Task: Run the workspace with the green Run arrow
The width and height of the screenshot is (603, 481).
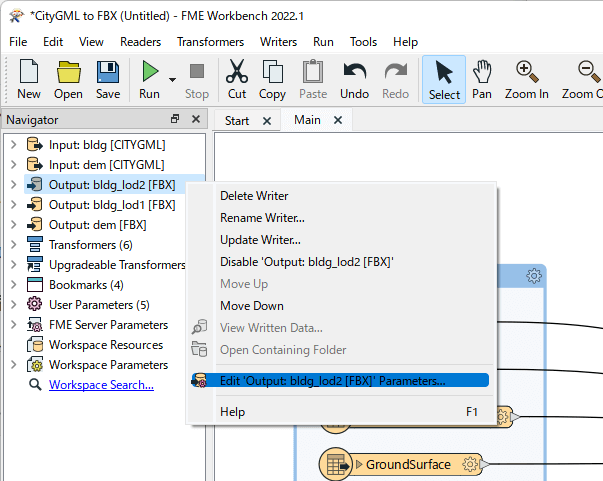Action: (x=150, y=71)
